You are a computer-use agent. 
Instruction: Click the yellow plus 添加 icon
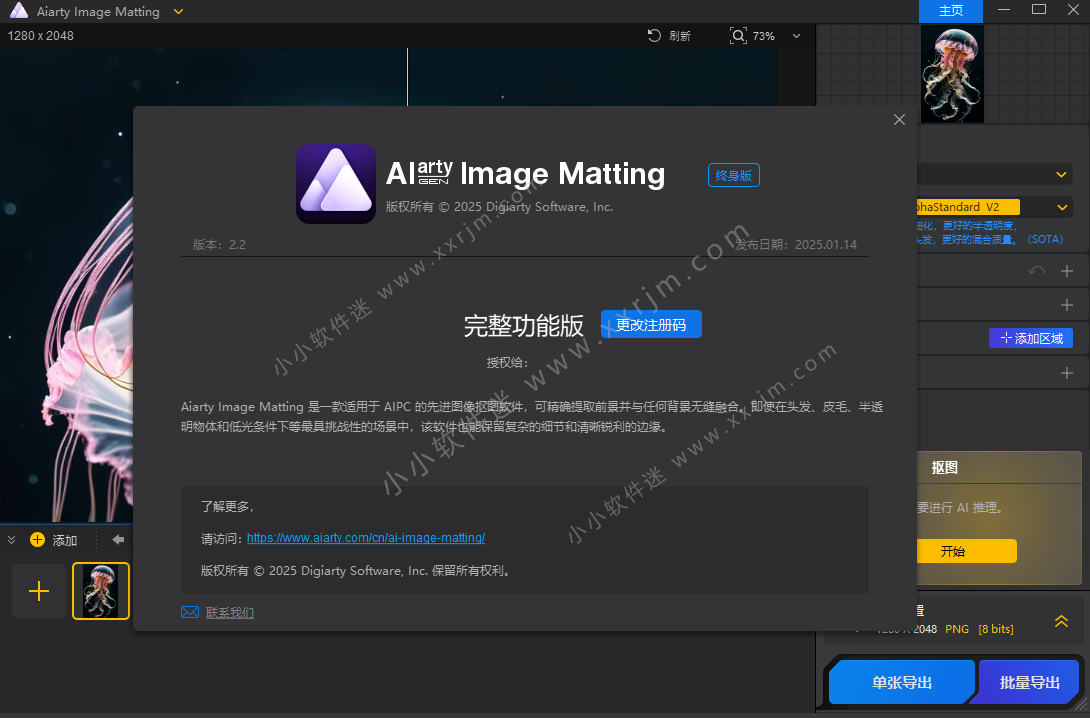click(38, 540)
